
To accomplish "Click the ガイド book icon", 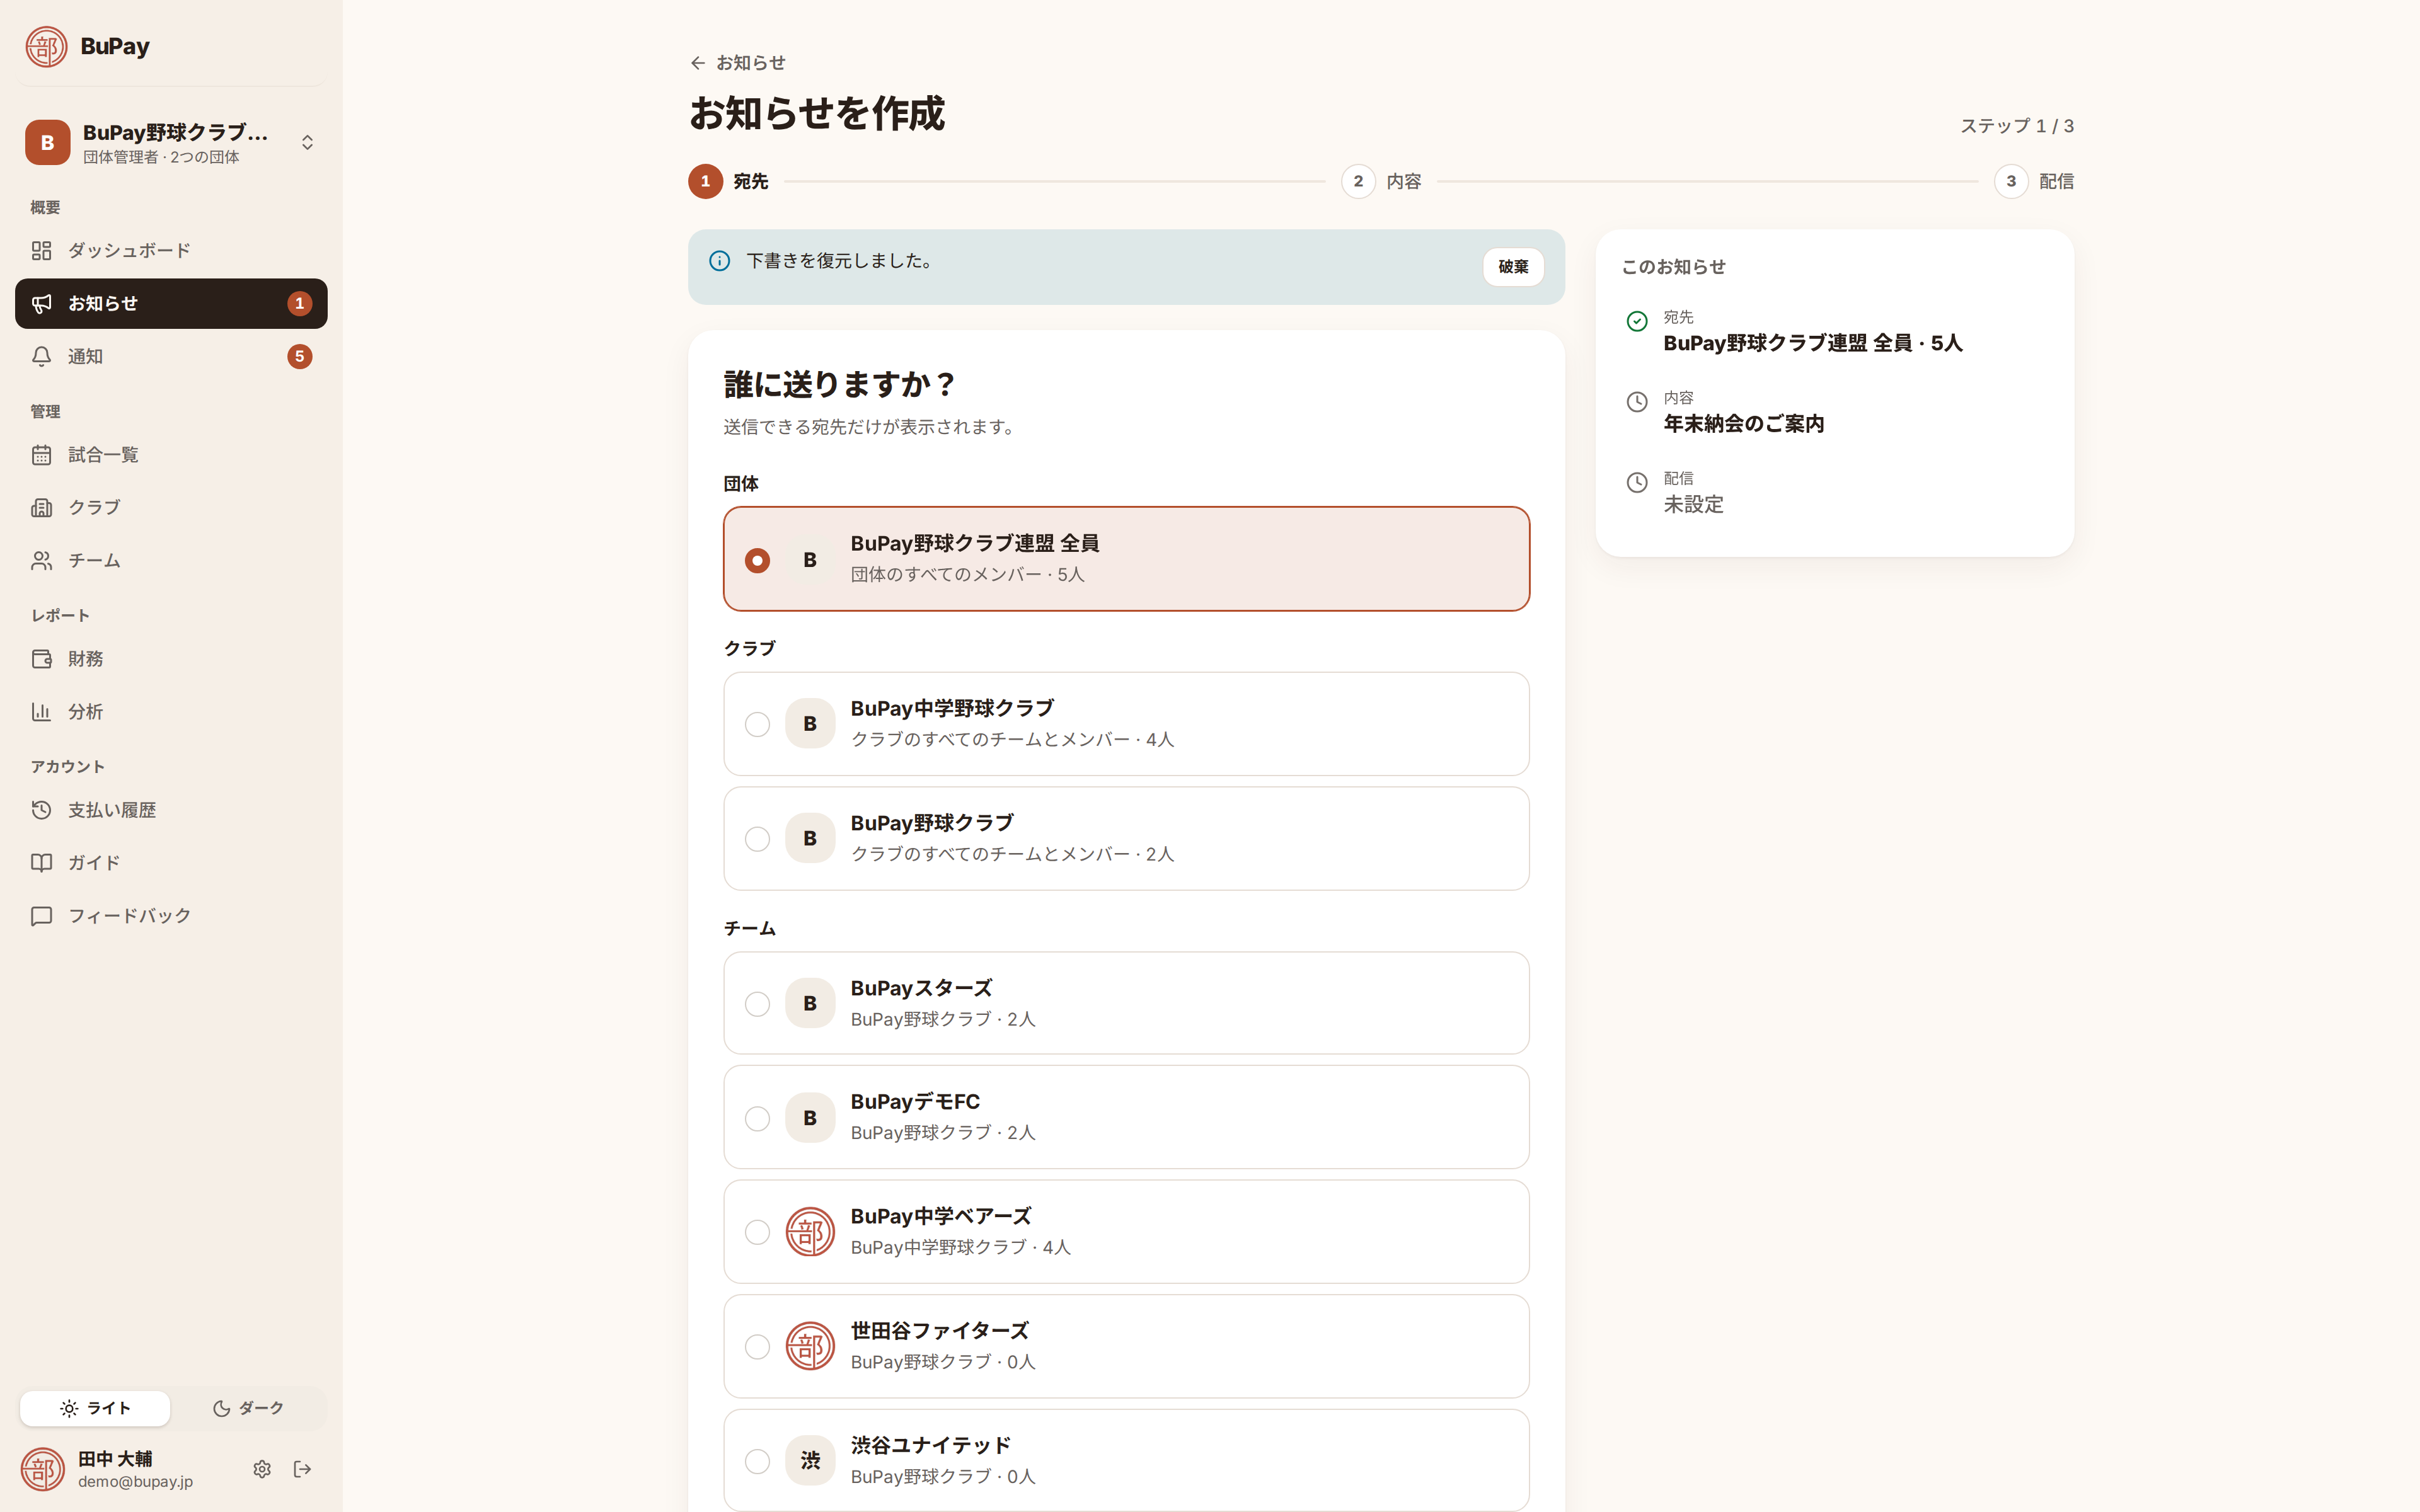I will (x=41, y=862).
